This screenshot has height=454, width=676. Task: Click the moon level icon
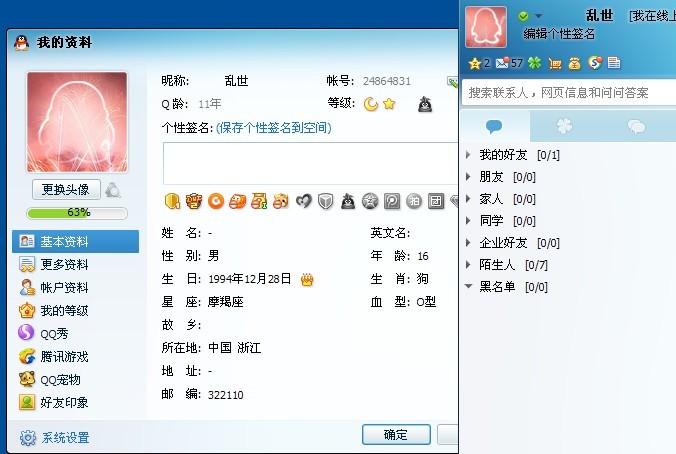coord(371,104)
